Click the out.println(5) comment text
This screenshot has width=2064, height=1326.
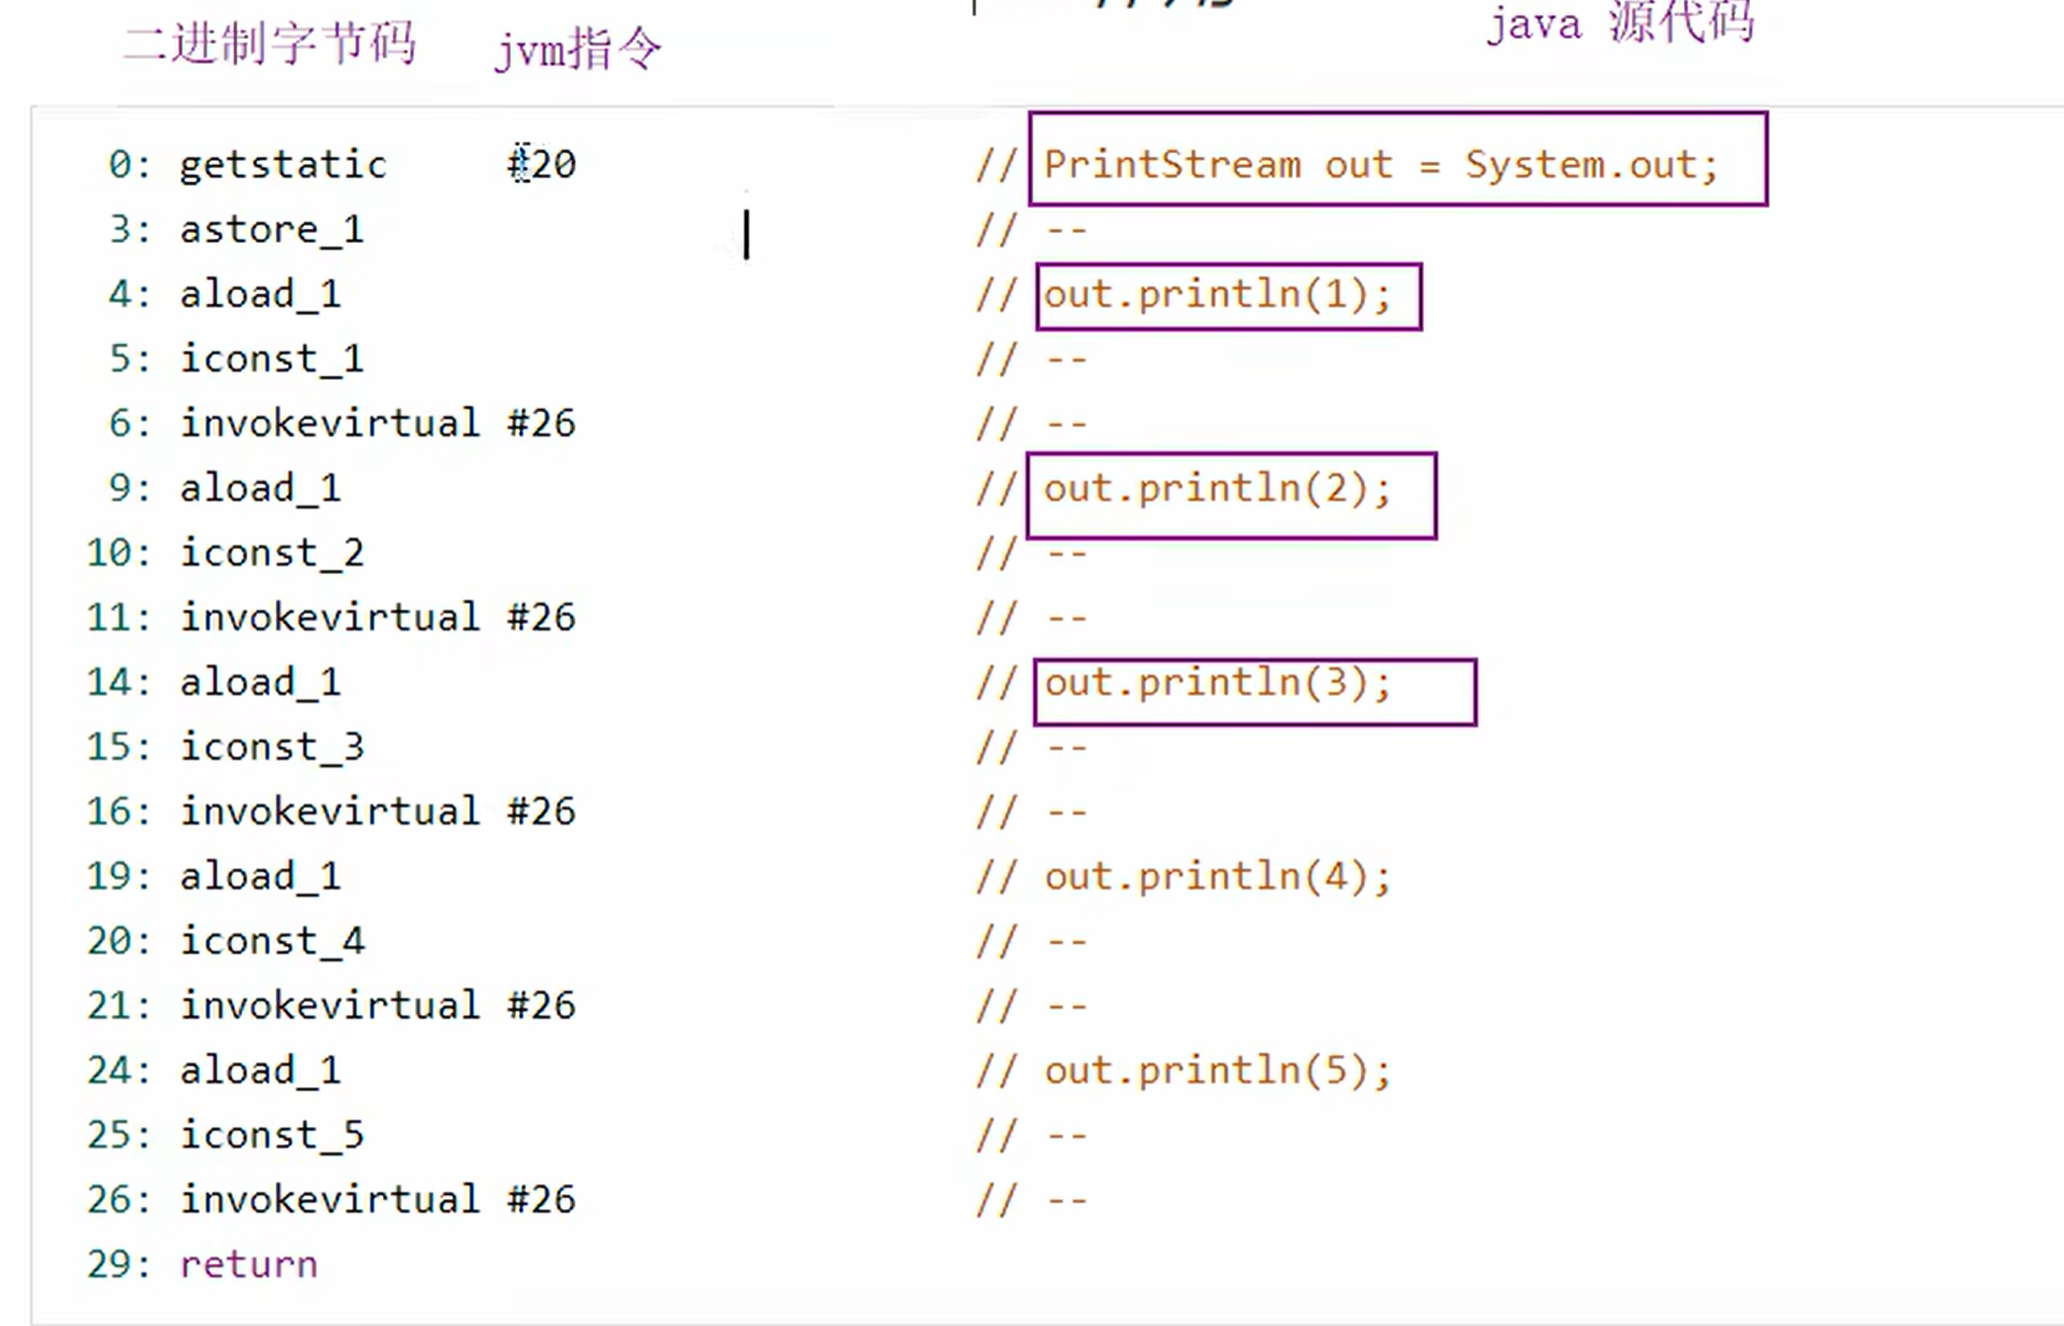pos(1217,1071)
